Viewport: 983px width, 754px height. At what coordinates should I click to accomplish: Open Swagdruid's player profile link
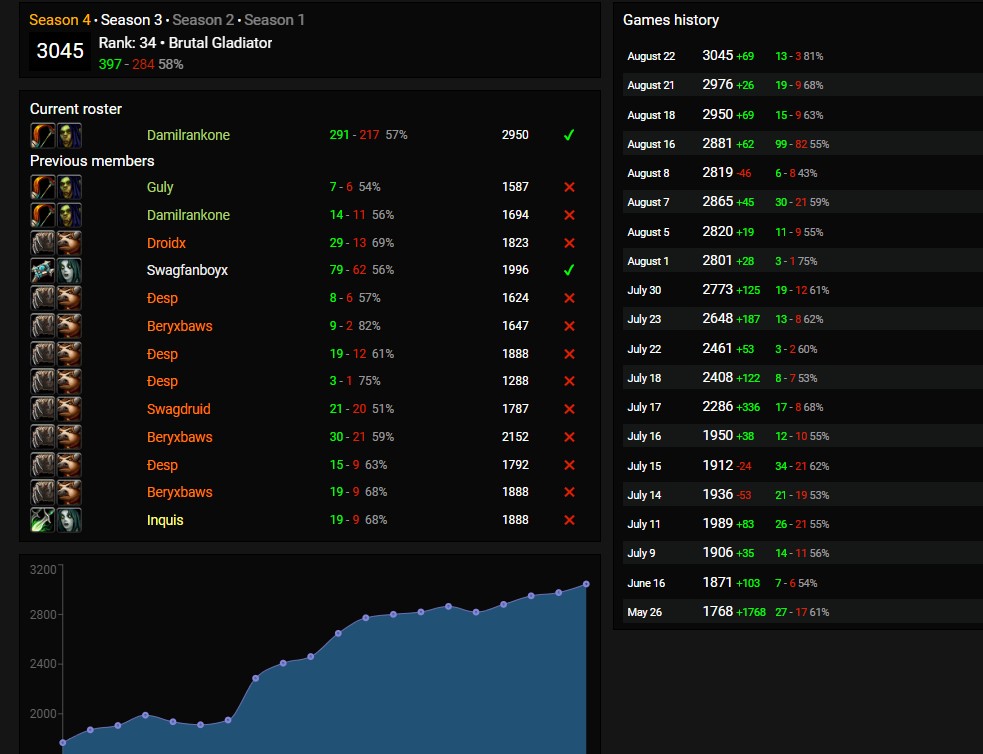(179, 409)
